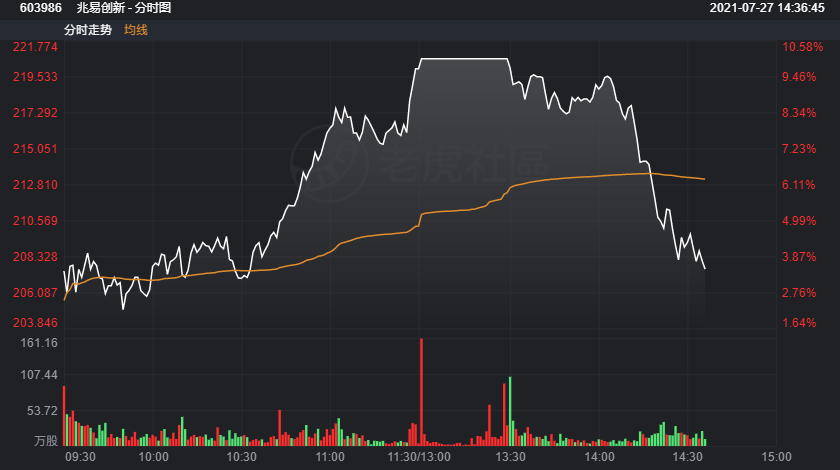Click price axis label 219.533
This screenshot has height=470, width=840.
tap(35, 77)
